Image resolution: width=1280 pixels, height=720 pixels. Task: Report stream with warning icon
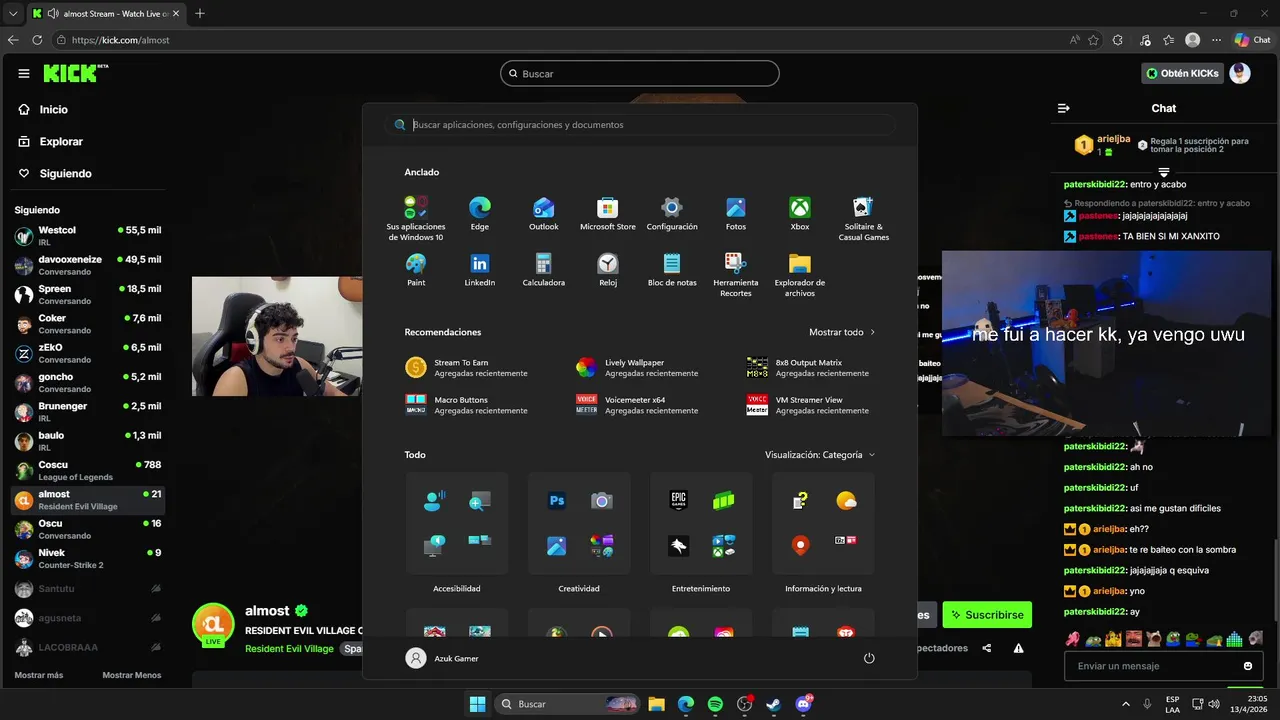coord(1018,648)
